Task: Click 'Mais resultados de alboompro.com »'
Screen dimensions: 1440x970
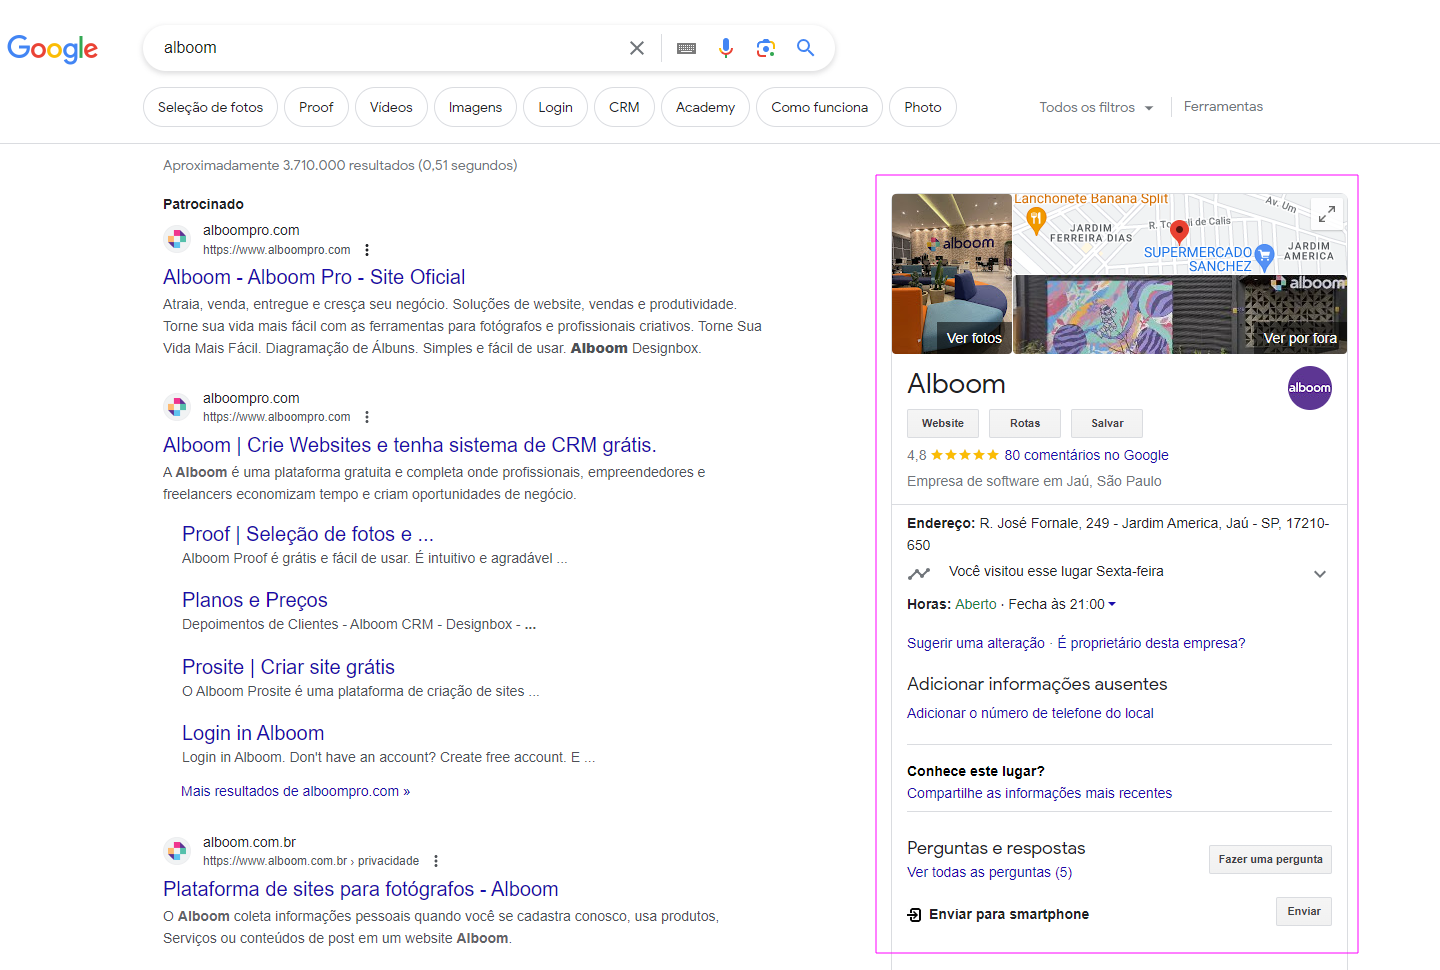Action: tap(296, 791)
